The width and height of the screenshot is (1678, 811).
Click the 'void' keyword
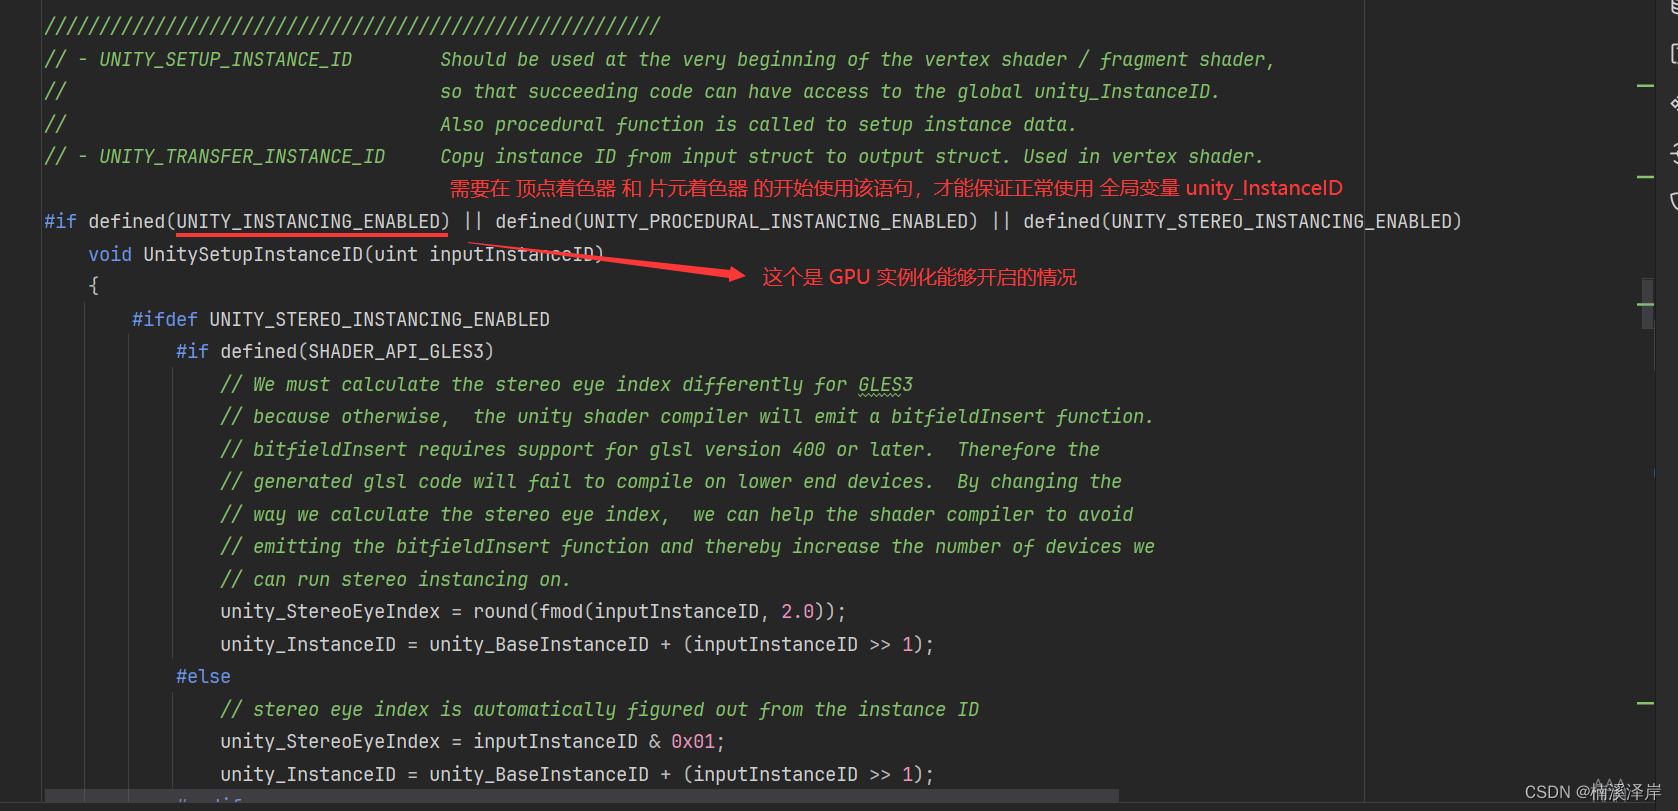[110, 254]
